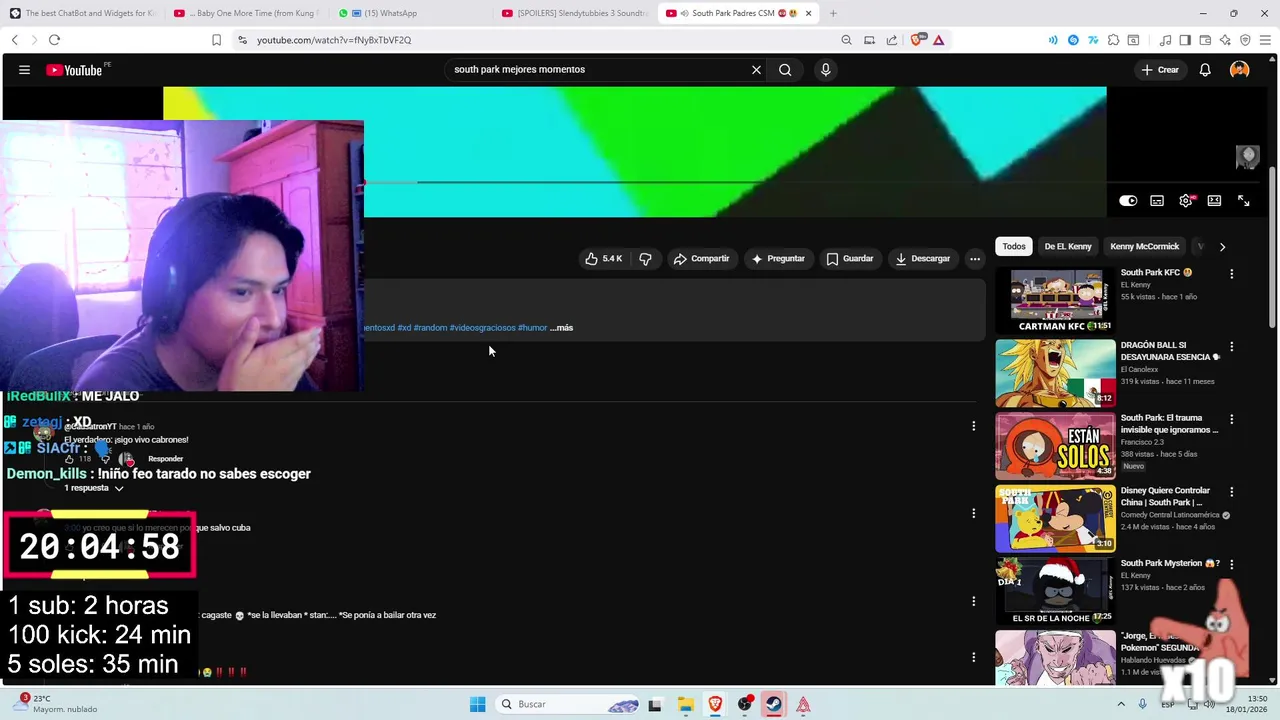Click the page vertical scrollbar
Viewport: 1280px width, 720px height.
click(x=1272, y=248)
